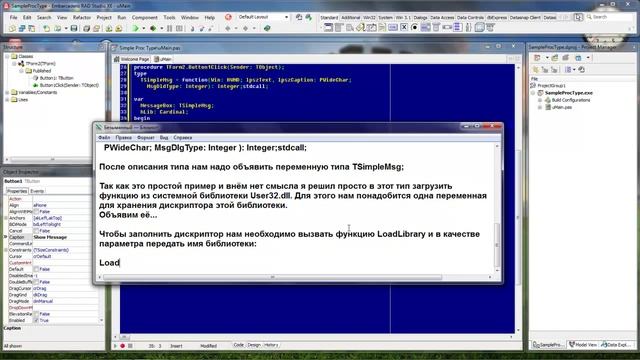This screenshot has width=640, height=360.
Task: Toggle the AlignWithMargins False checkbox
Action: pyautogui.click(x=36, y=211)
